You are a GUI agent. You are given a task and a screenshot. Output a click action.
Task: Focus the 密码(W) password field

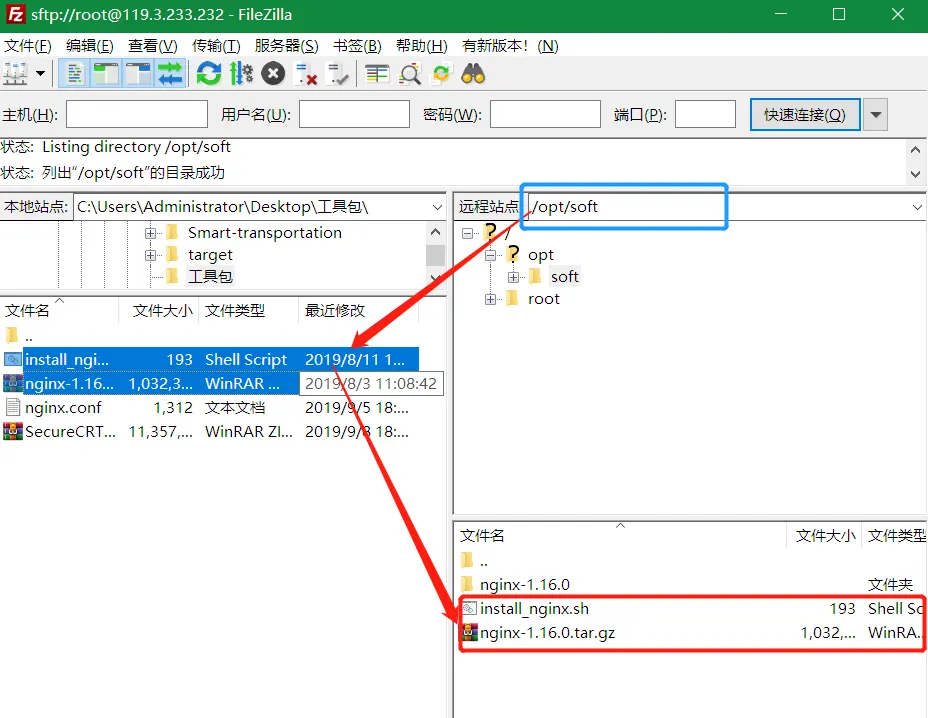(545, 114)
